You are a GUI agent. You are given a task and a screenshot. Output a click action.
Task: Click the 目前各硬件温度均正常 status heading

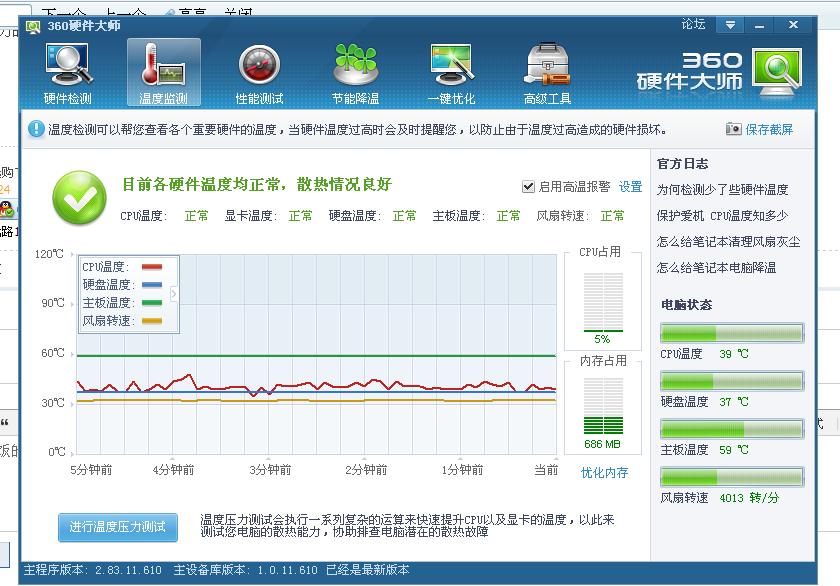tap(257, 184)
